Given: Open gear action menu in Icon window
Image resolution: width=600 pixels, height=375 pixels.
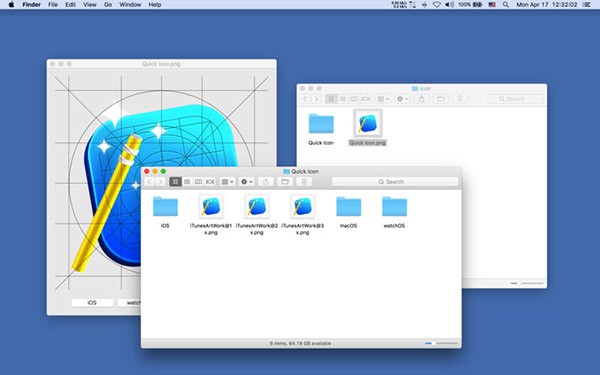Looking at the screenshot, I should (x=403, y=99).
